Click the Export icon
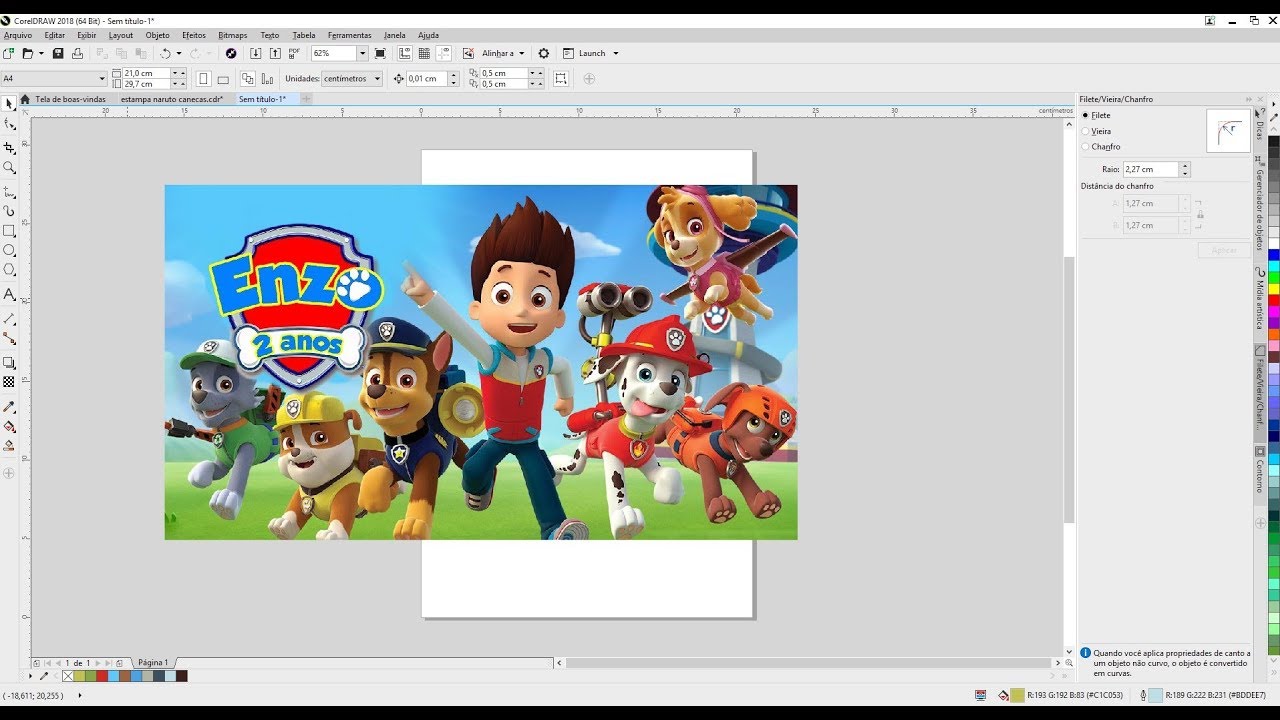This screenshot has height=720, width=1280. click(x=275, y=53)
